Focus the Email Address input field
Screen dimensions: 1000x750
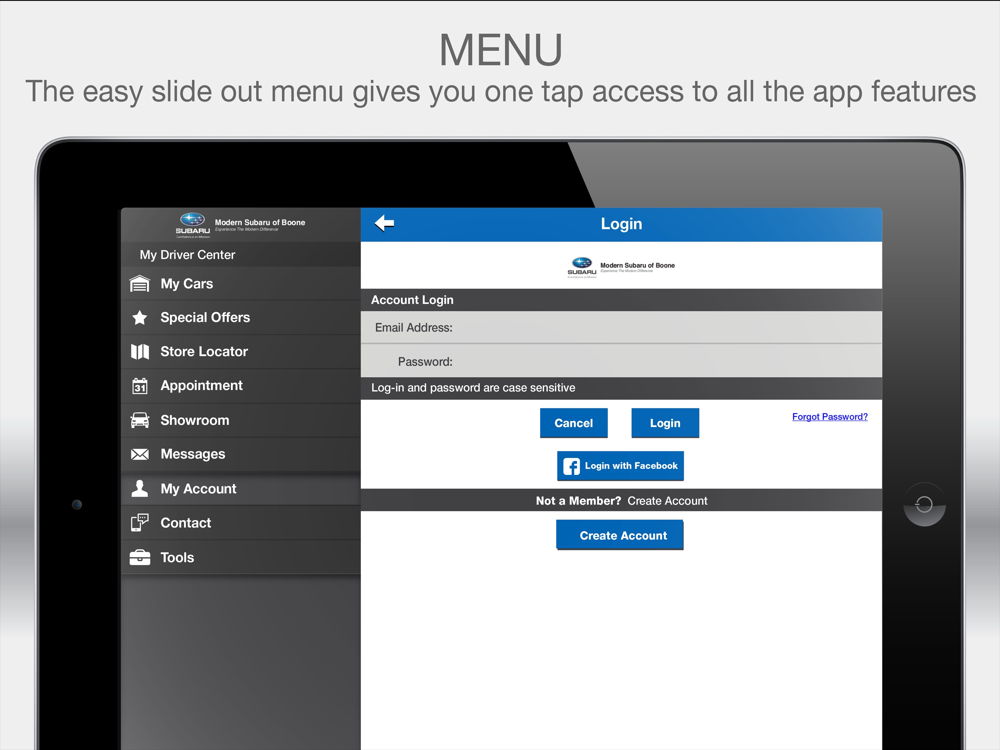click(x=665, y=328)
